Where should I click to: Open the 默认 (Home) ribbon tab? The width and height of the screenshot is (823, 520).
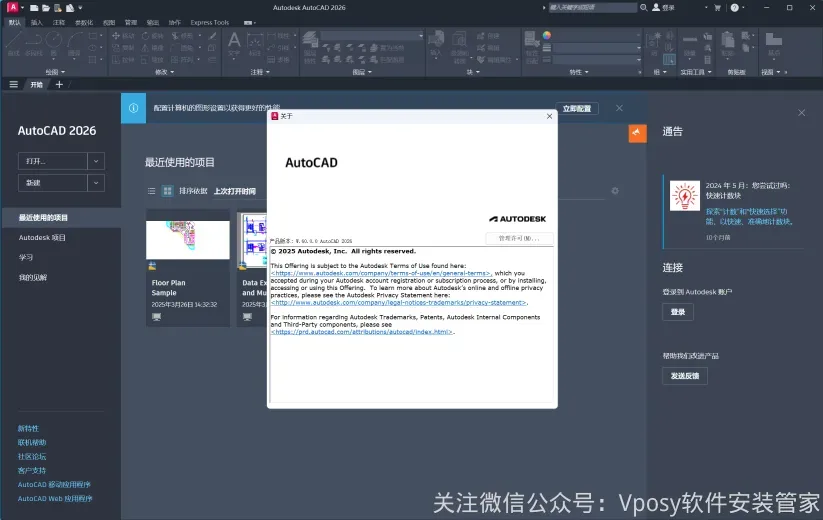[15, 23]
